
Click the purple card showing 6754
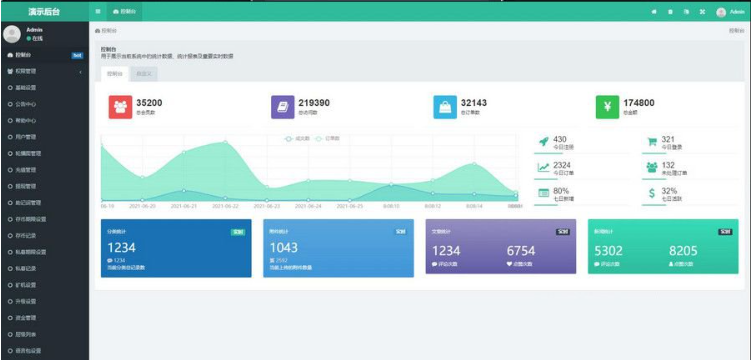click(501, 247)
